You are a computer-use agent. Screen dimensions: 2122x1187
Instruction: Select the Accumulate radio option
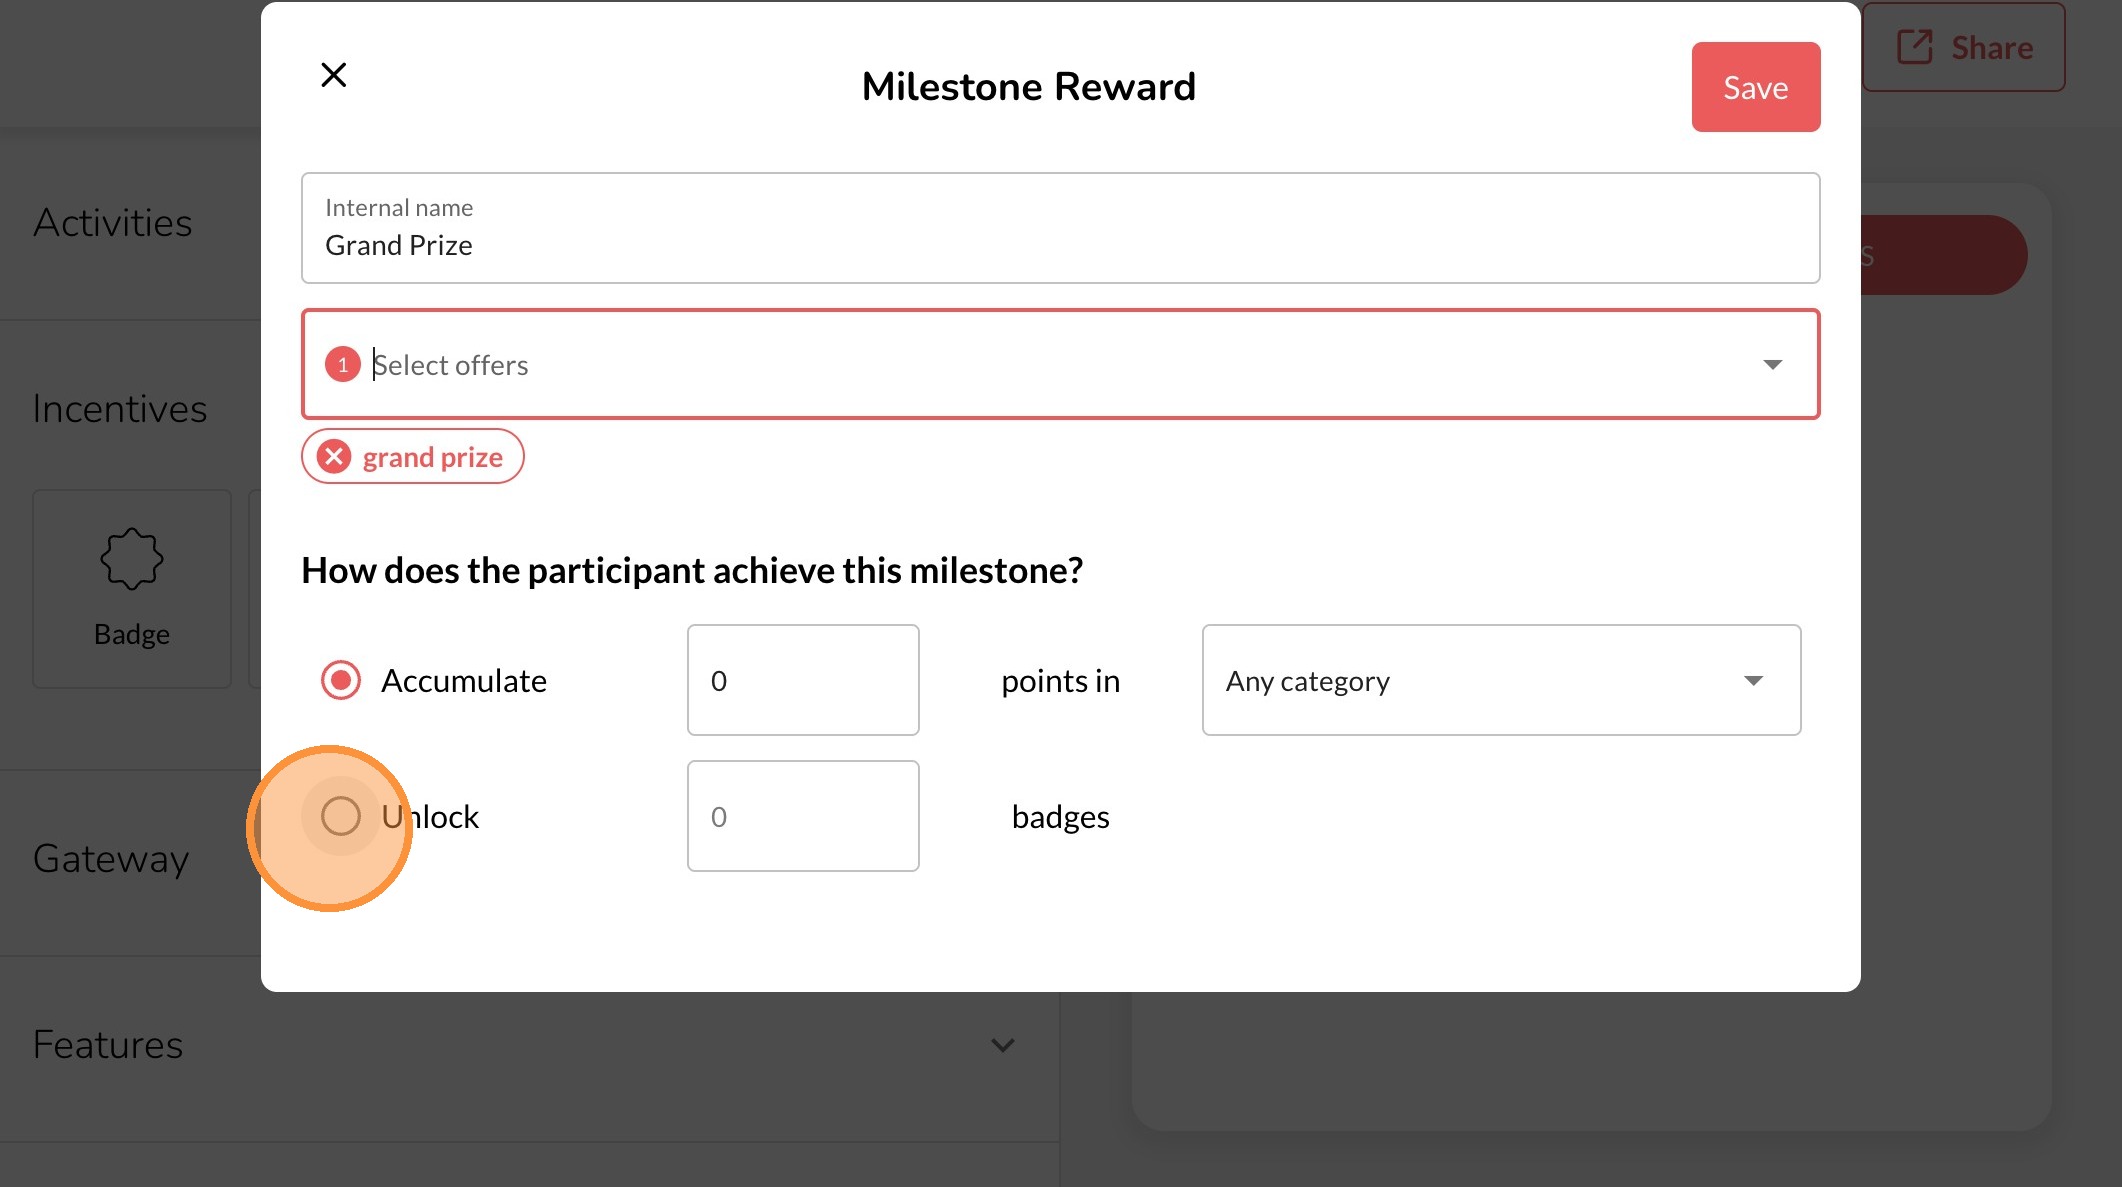tap(340, 681)
